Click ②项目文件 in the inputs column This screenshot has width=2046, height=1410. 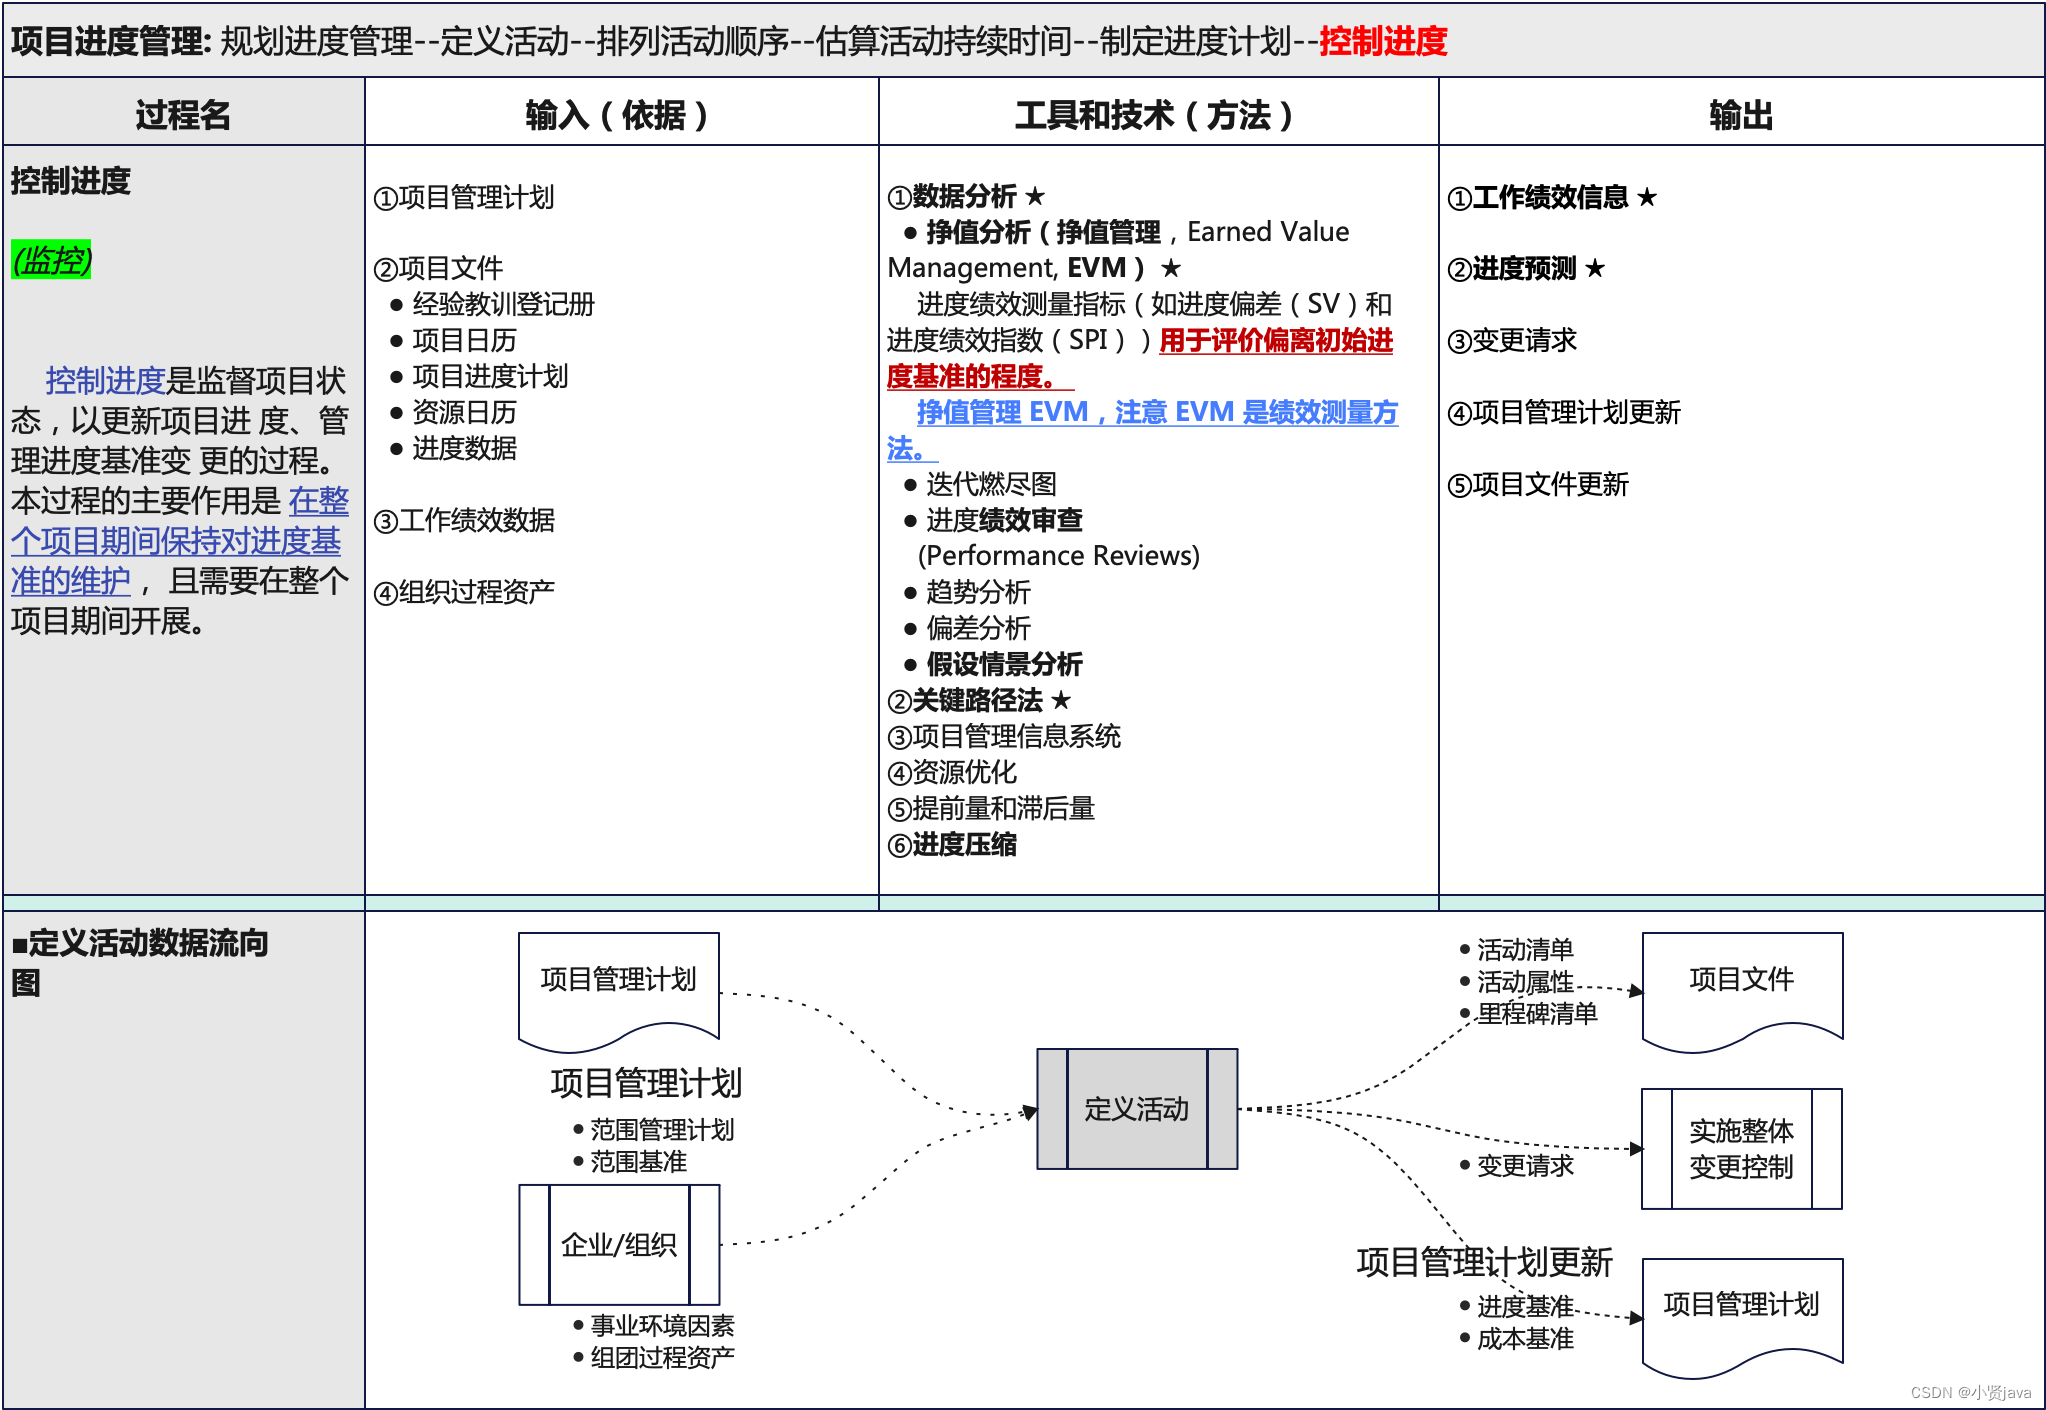438,268
